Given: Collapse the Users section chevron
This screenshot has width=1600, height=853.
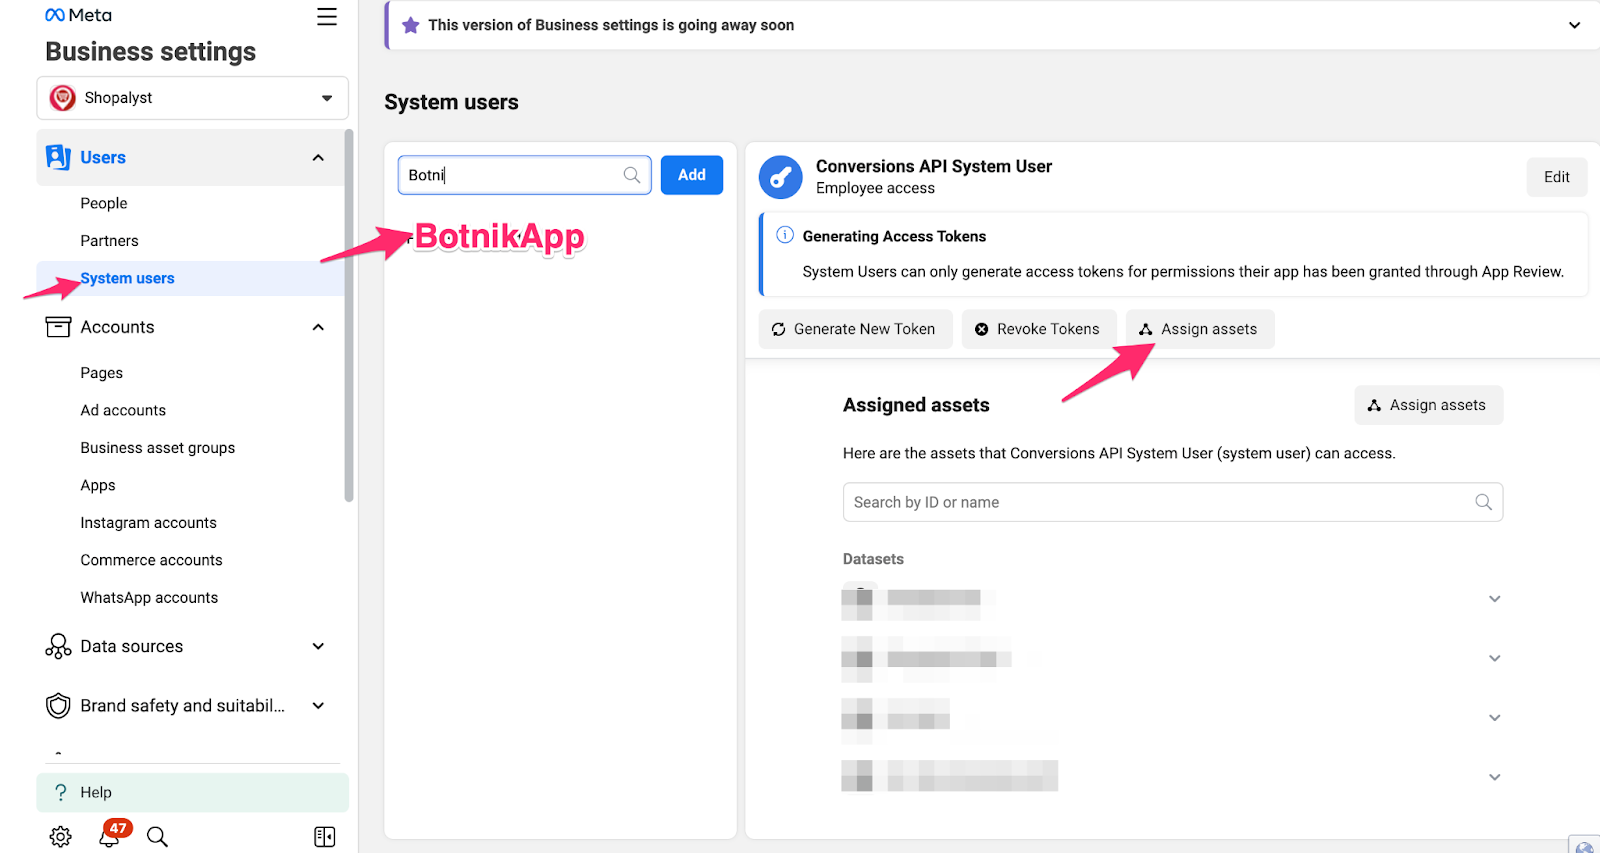Looking at the screenshot, I should coord(318,158).
